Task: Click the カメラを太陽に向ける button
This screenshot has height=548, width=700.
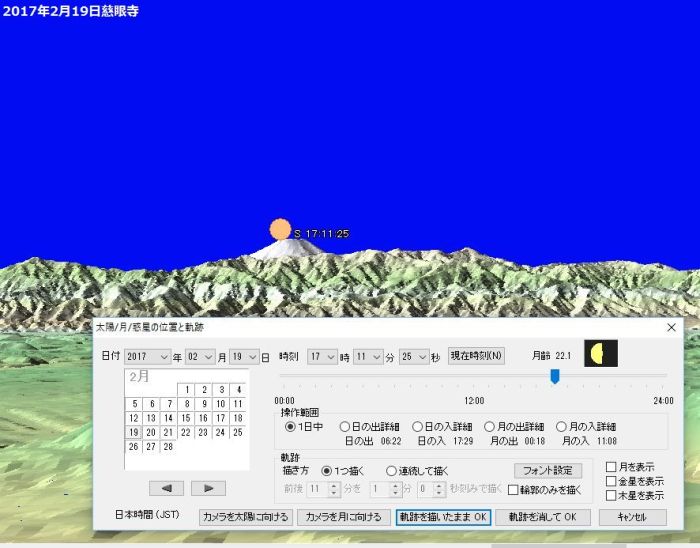Action: pos(245,517)
